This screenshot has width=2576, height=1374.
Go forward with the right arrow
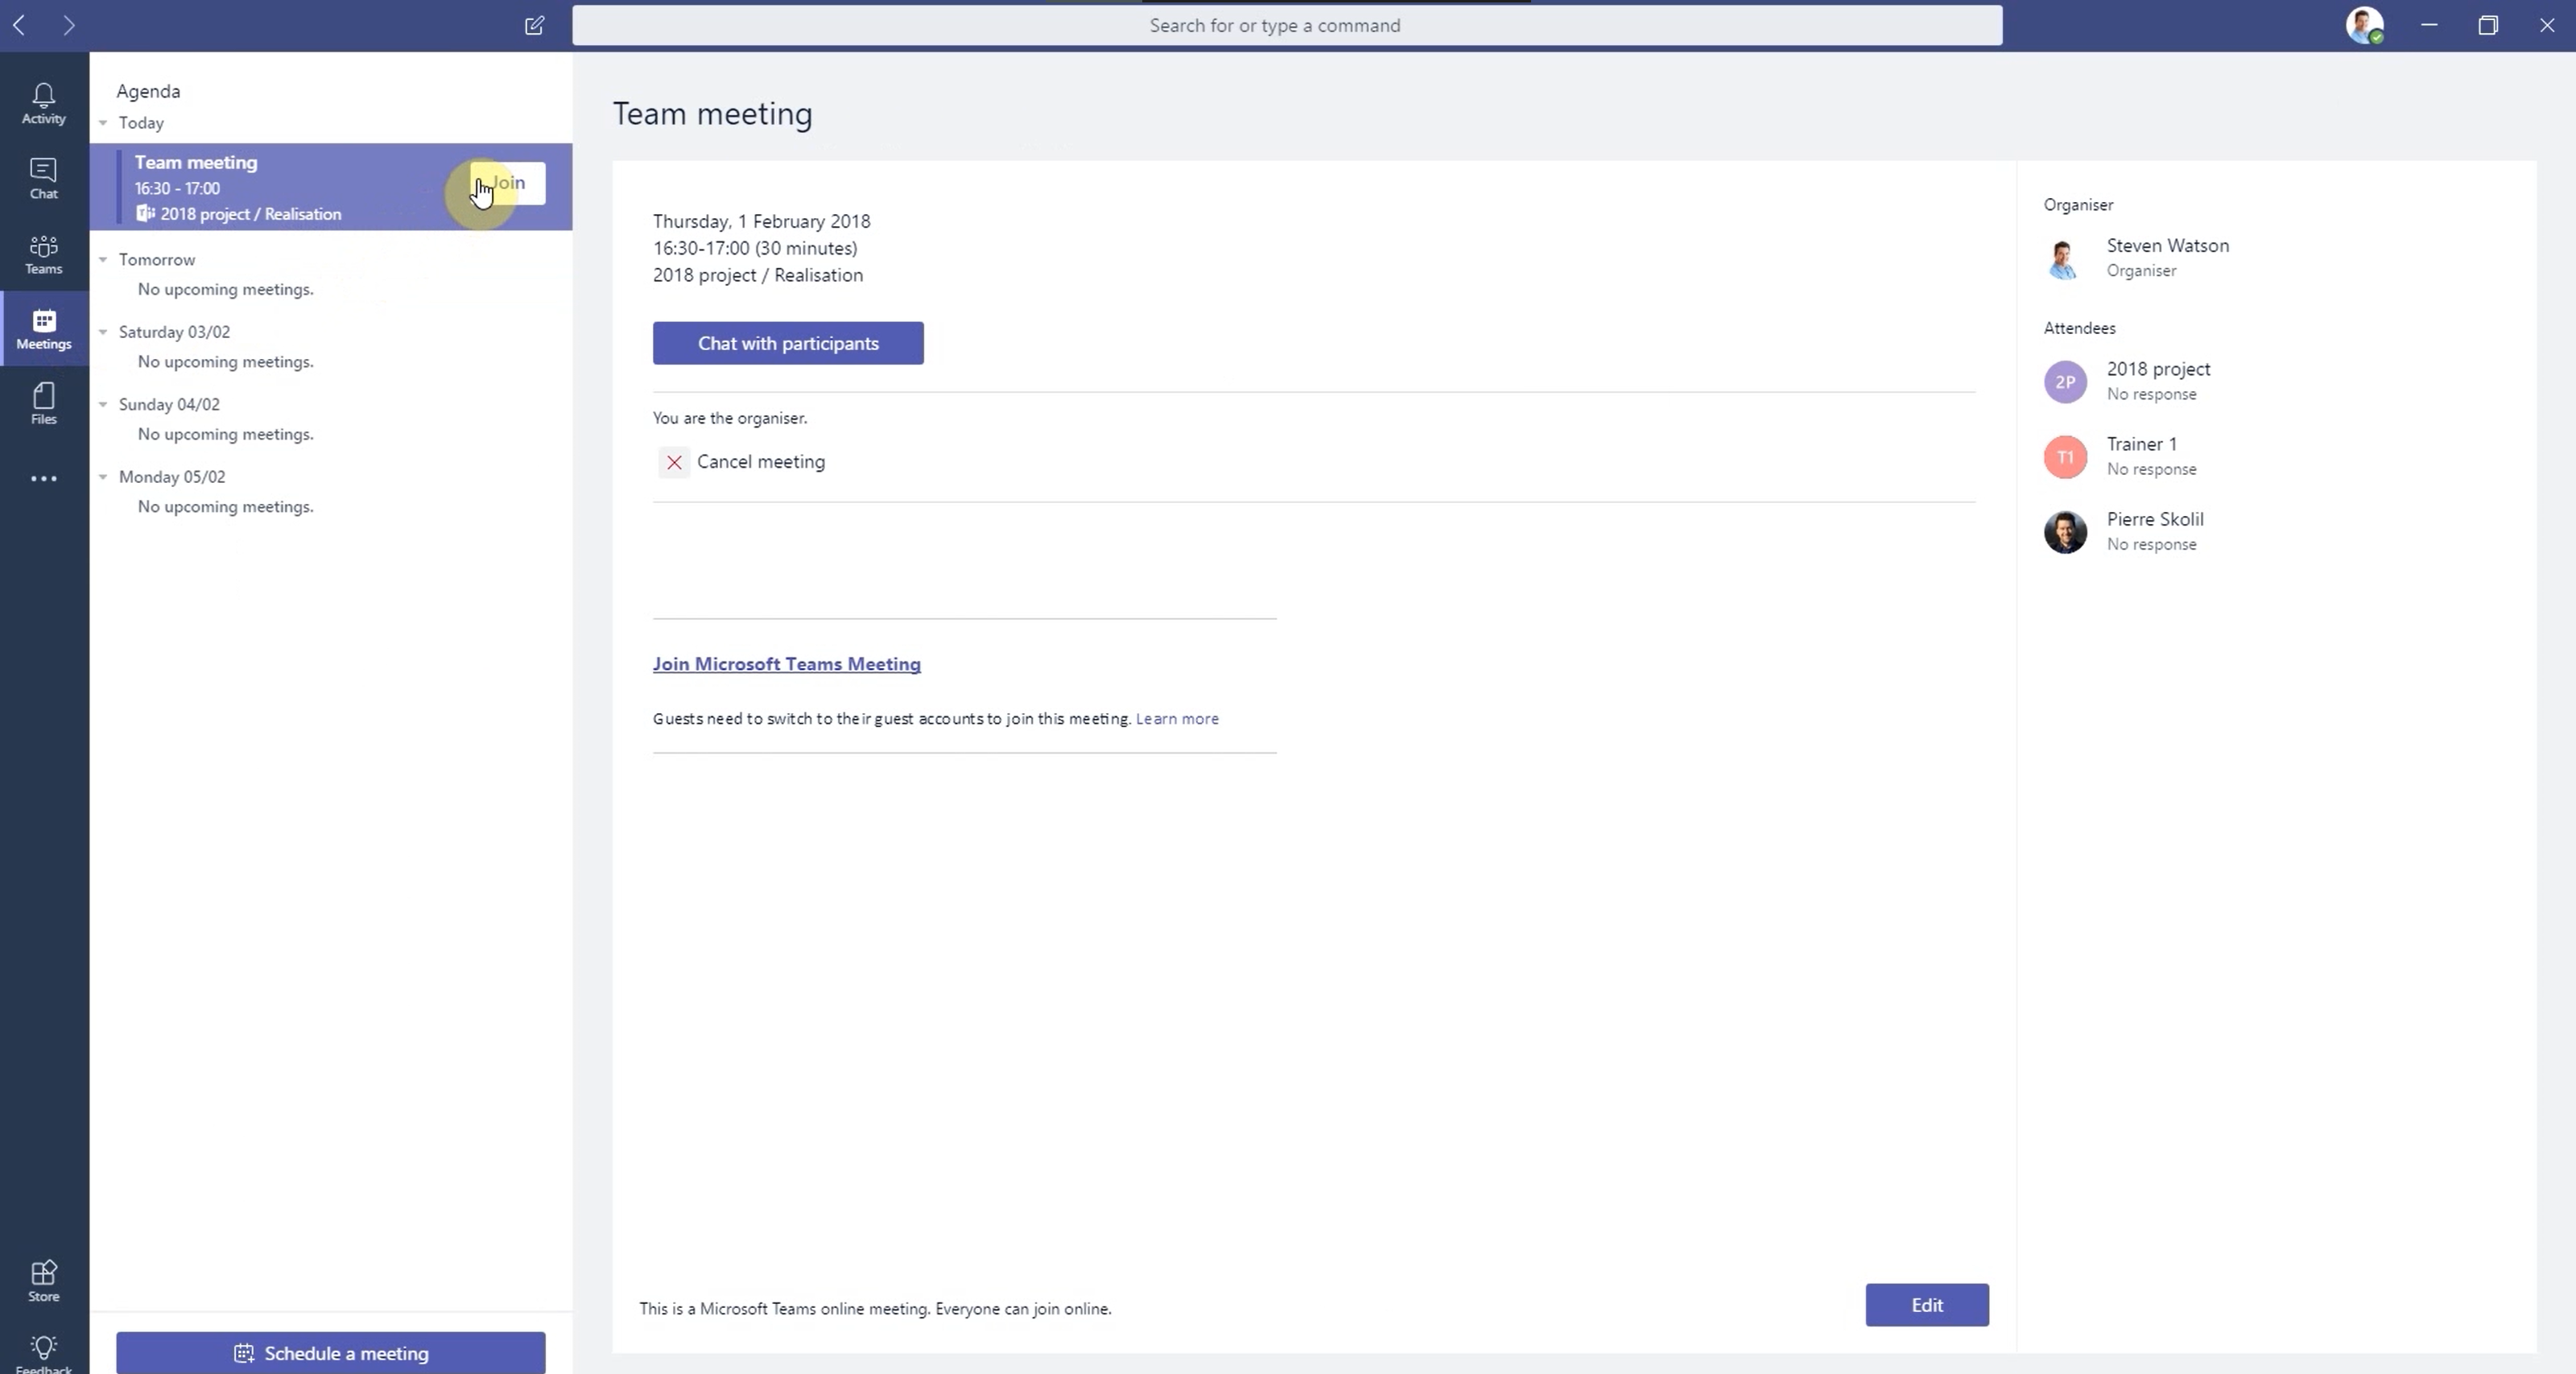pyautogui.click(x=68, y=25)
